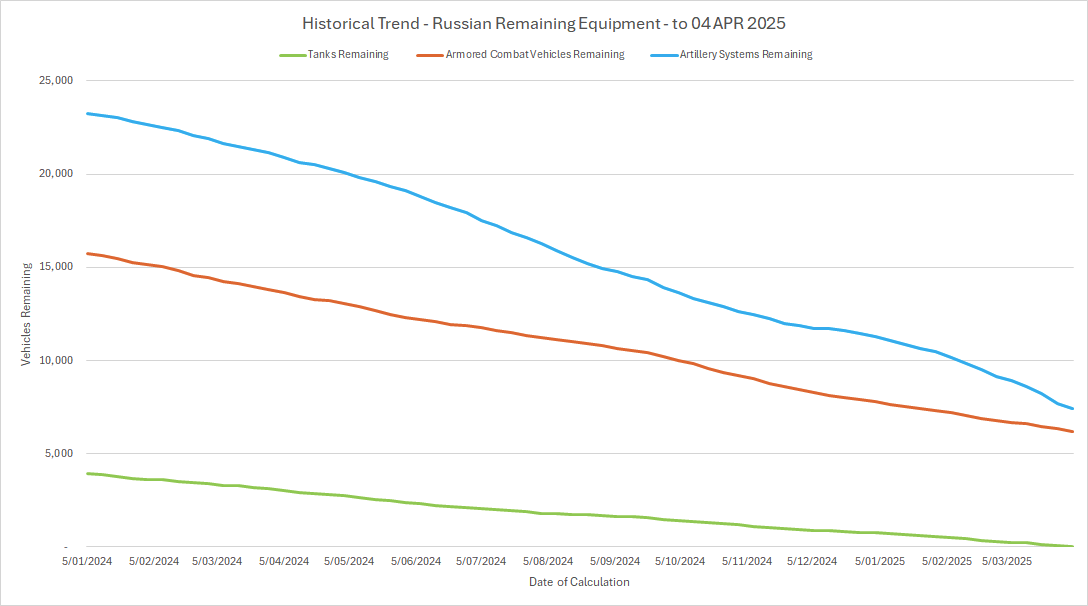1088x606 pixels.
Task: Click the right end of the blue artillery line
Action: [x=1072, y=408]
